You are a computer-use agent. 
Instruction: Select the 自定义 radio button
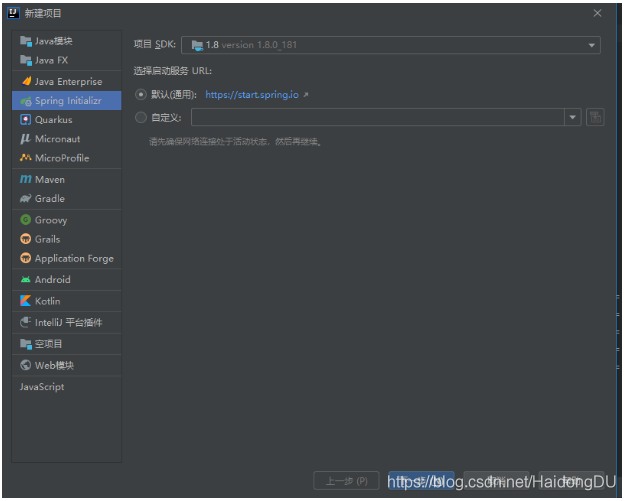point(141,117)
